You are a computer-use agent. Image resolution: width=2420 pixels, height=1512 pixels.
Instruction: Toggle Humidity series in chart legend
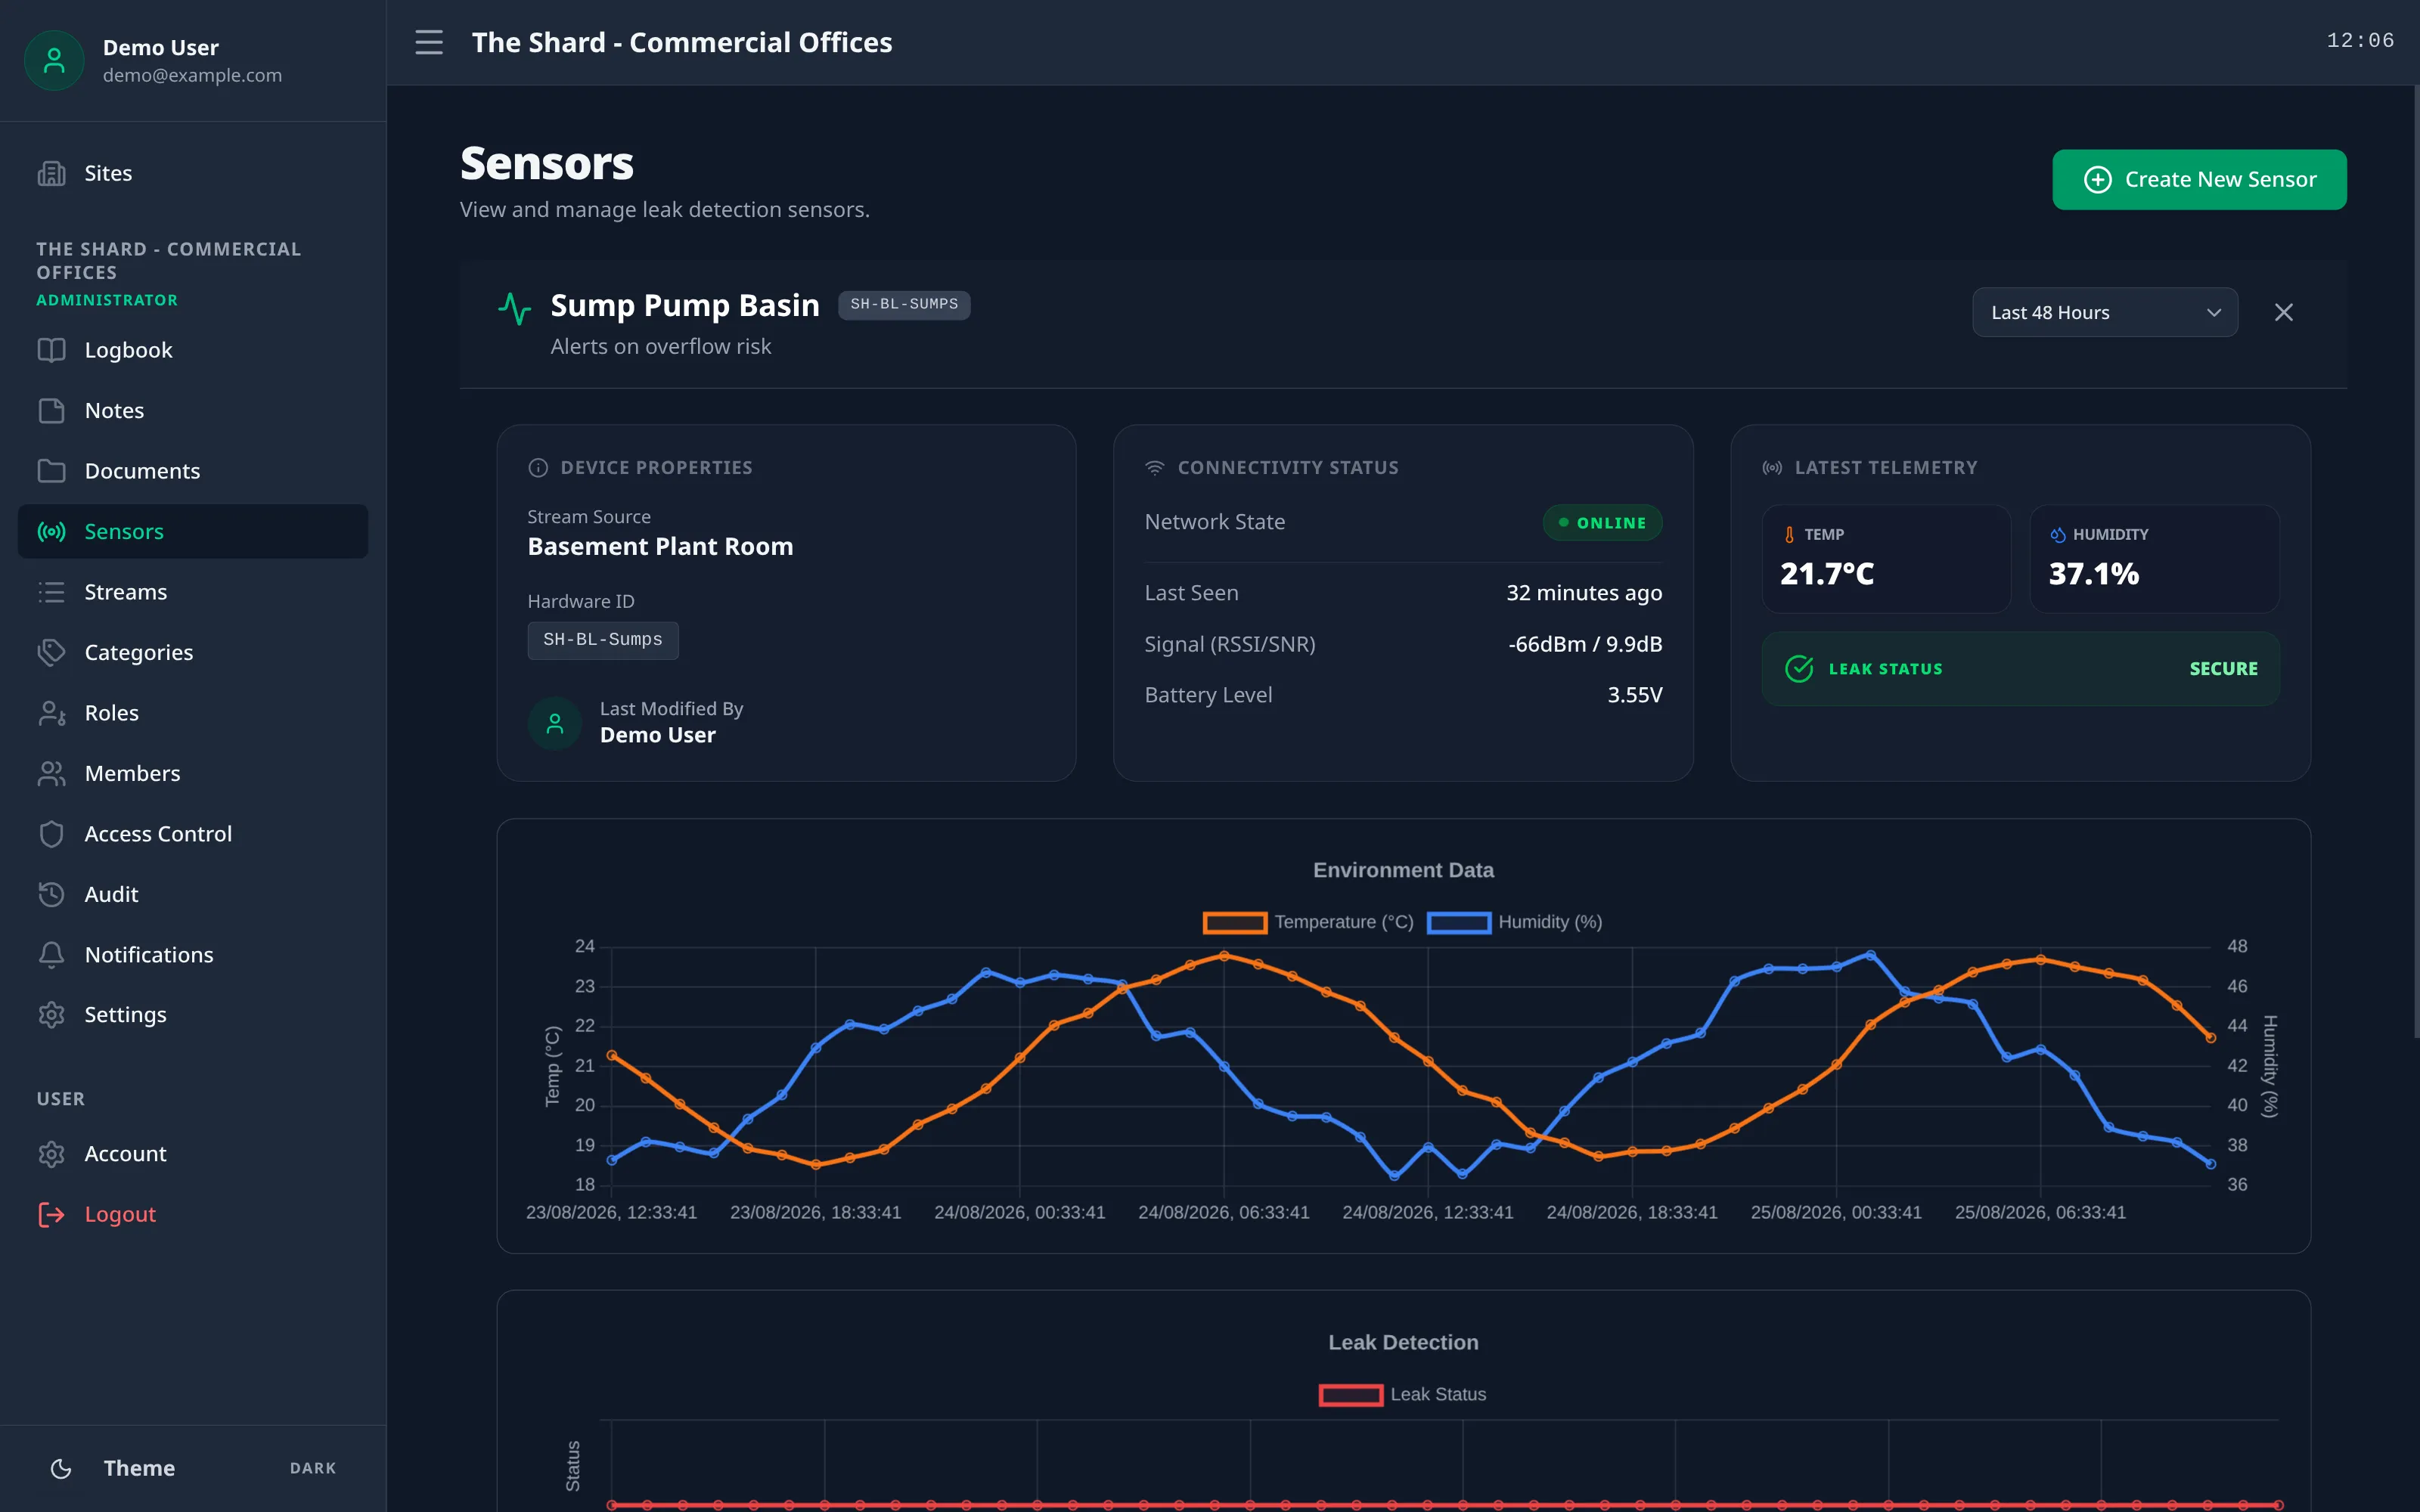point(1514,922)
